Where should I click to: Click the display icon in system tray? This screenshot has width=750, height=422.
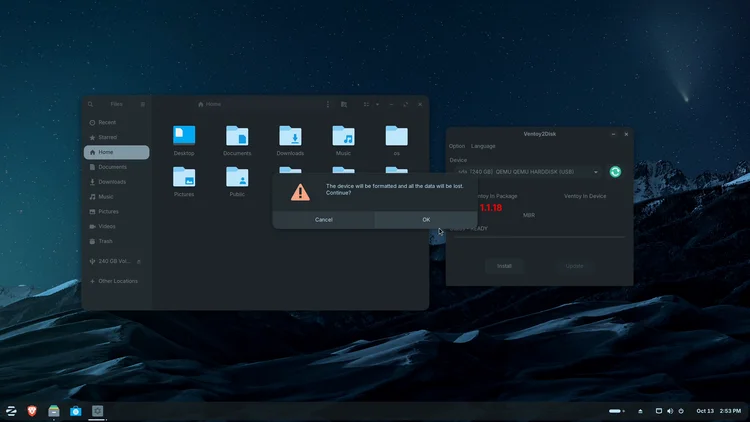point(659,411)
